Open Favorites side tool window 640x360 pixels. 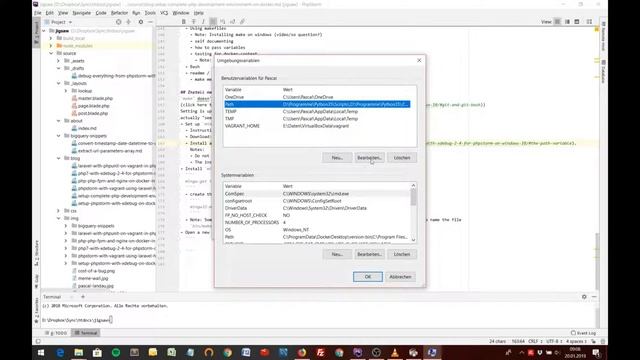click(x=36, y=311)
